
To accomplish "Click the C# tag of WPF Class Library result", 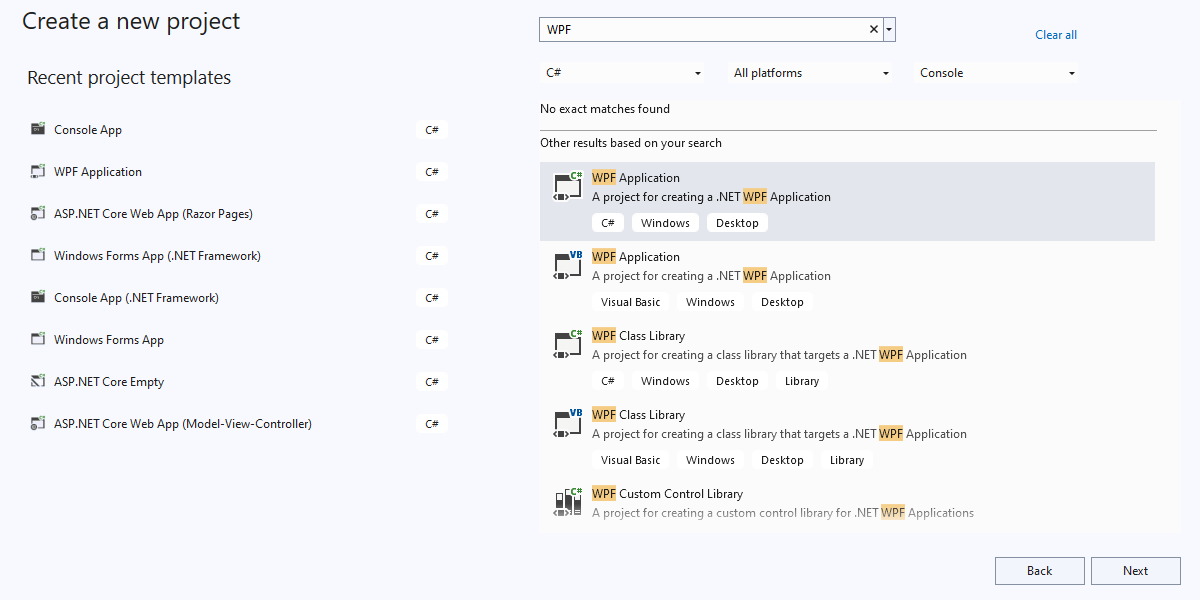I will tap(608, 381).
